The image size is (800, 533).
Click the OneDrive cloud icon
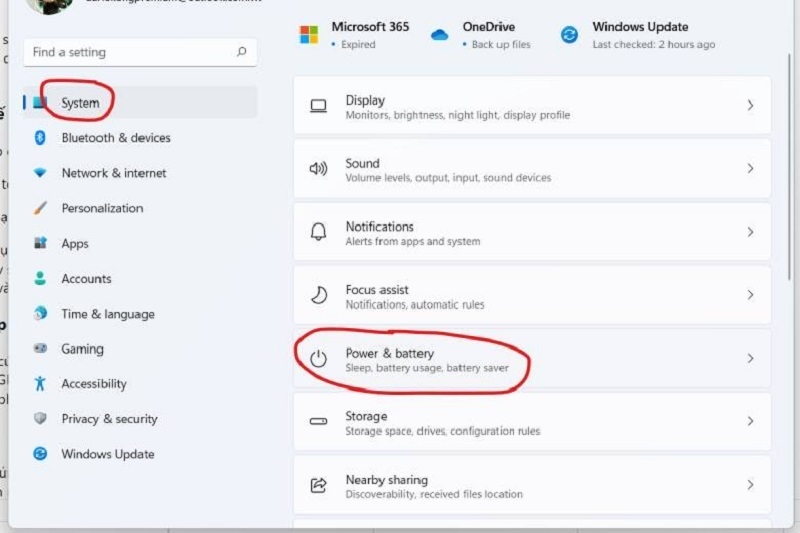[x=439, y=35]
